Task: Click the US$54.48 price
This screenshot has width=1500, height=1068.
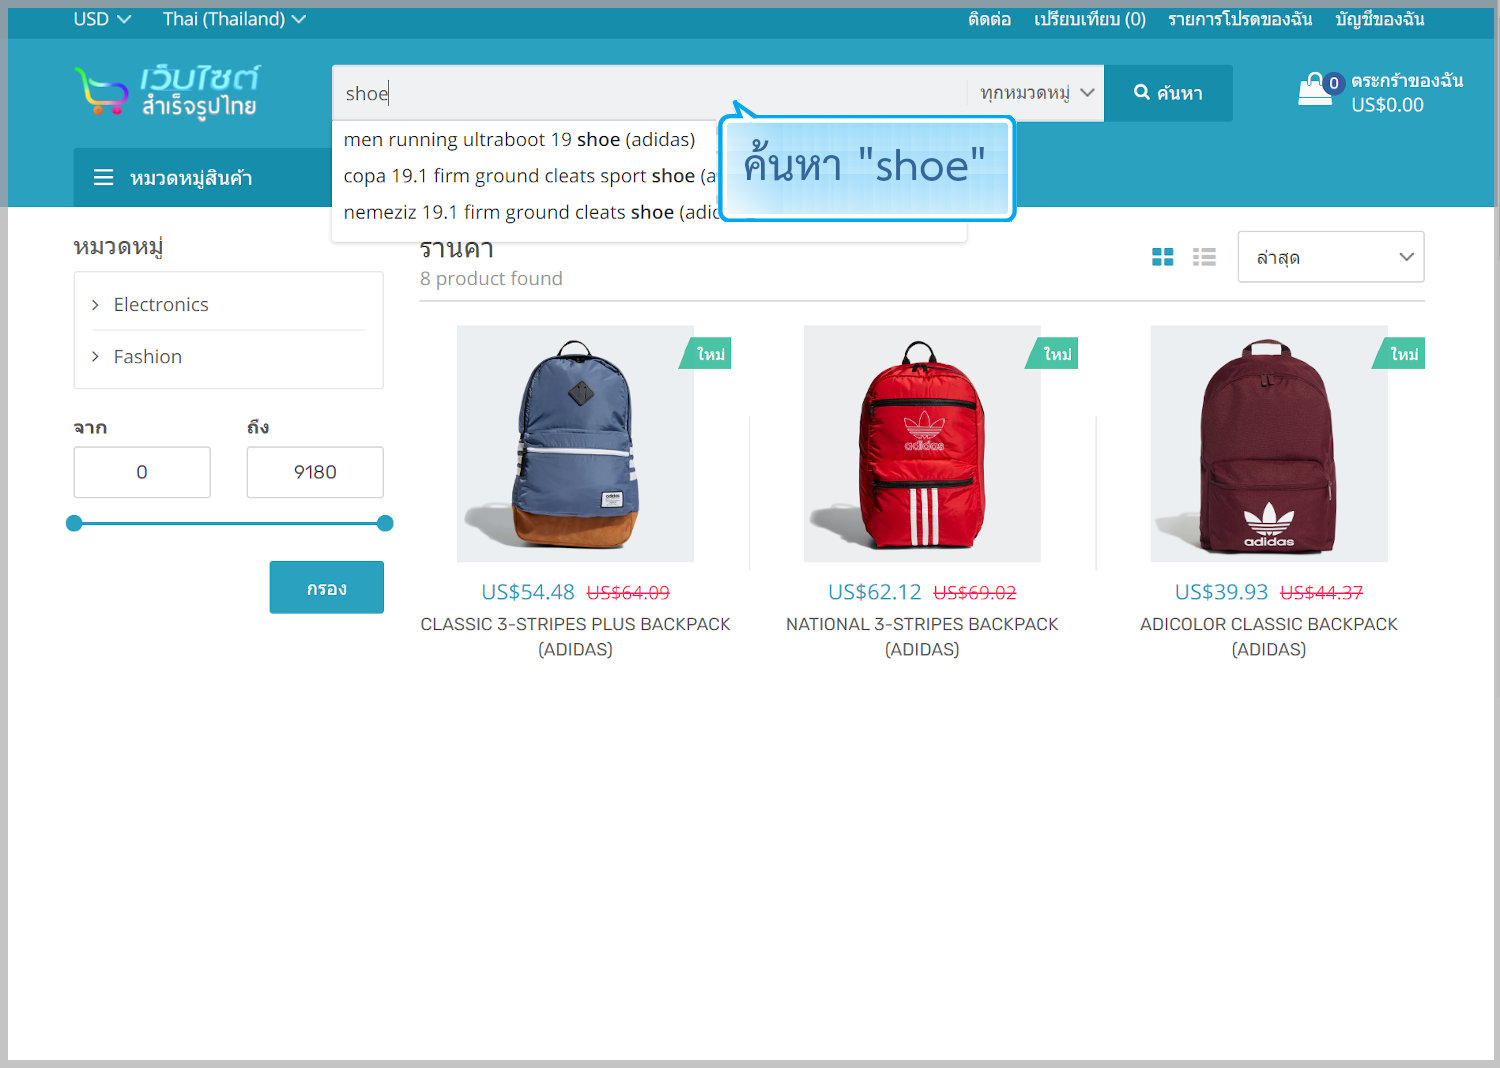Action: coord(528,592)
